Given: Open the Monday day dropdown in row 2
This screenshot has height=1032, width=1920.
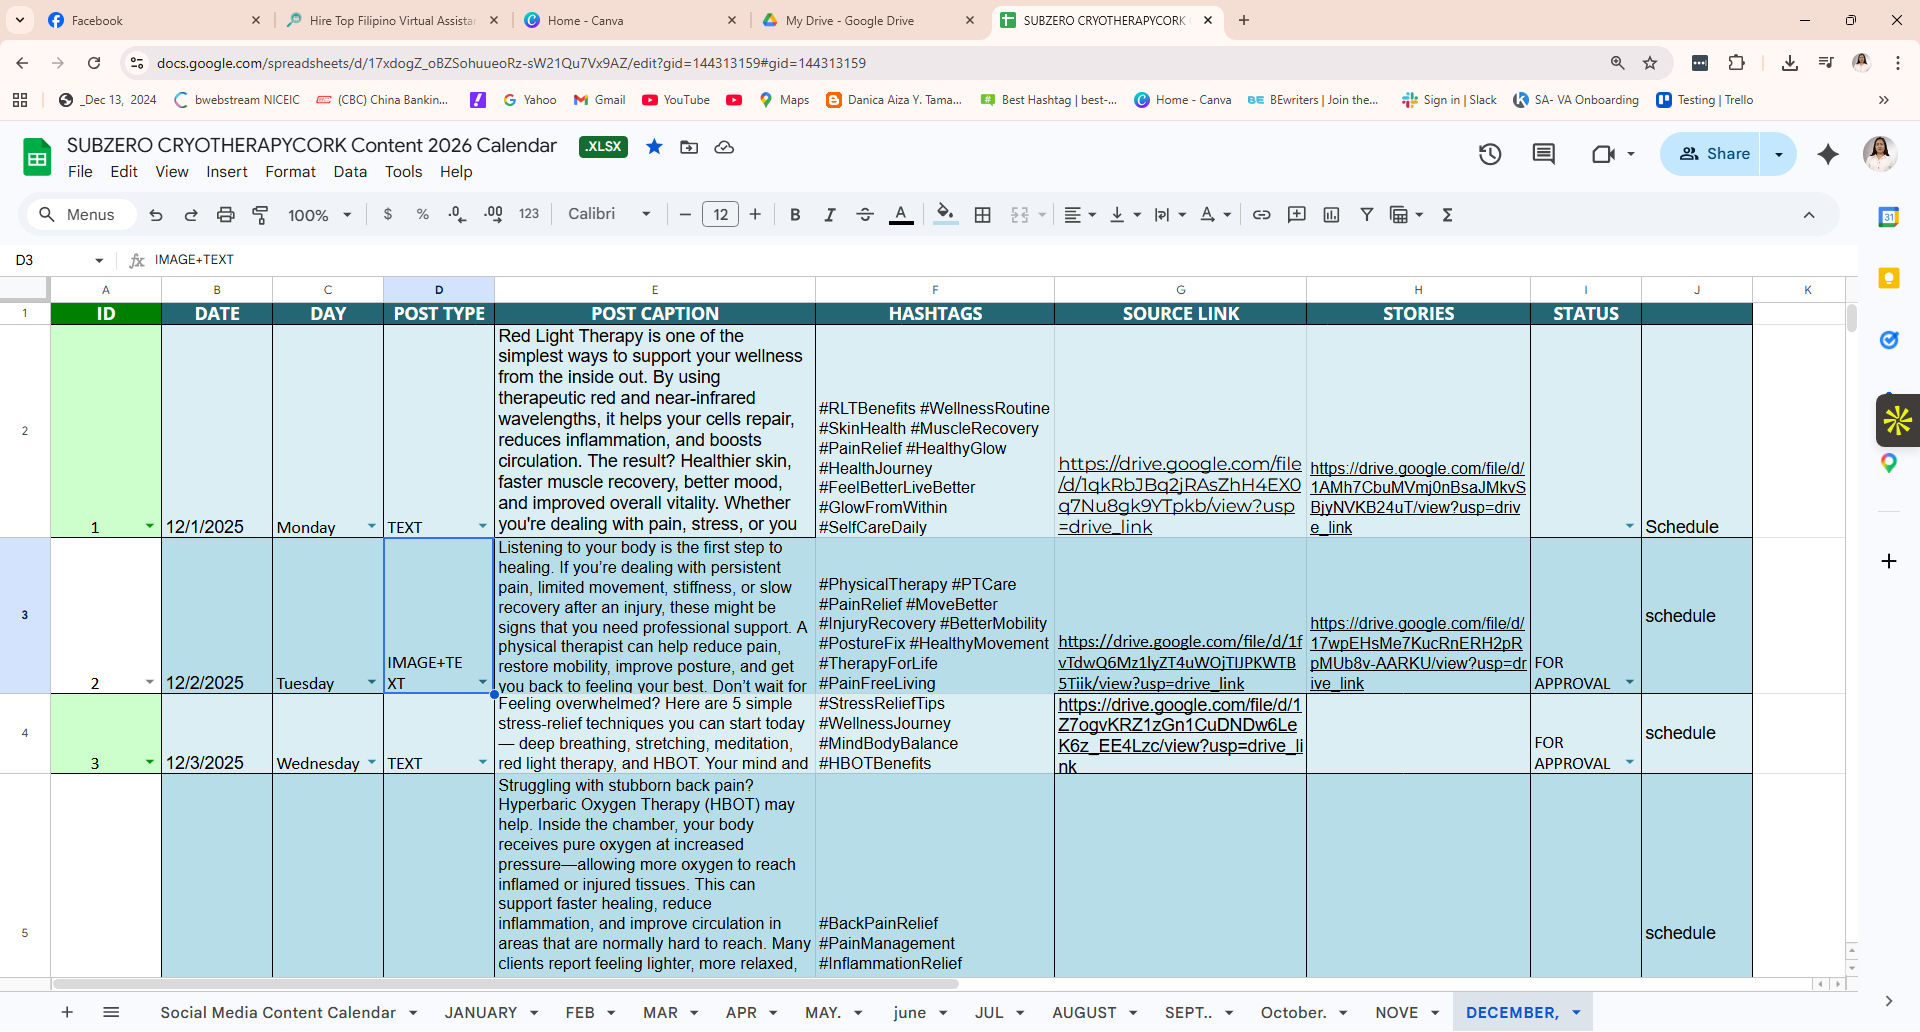Looking at the screenshot, I should pyautogui.click(x=372, y=526).
